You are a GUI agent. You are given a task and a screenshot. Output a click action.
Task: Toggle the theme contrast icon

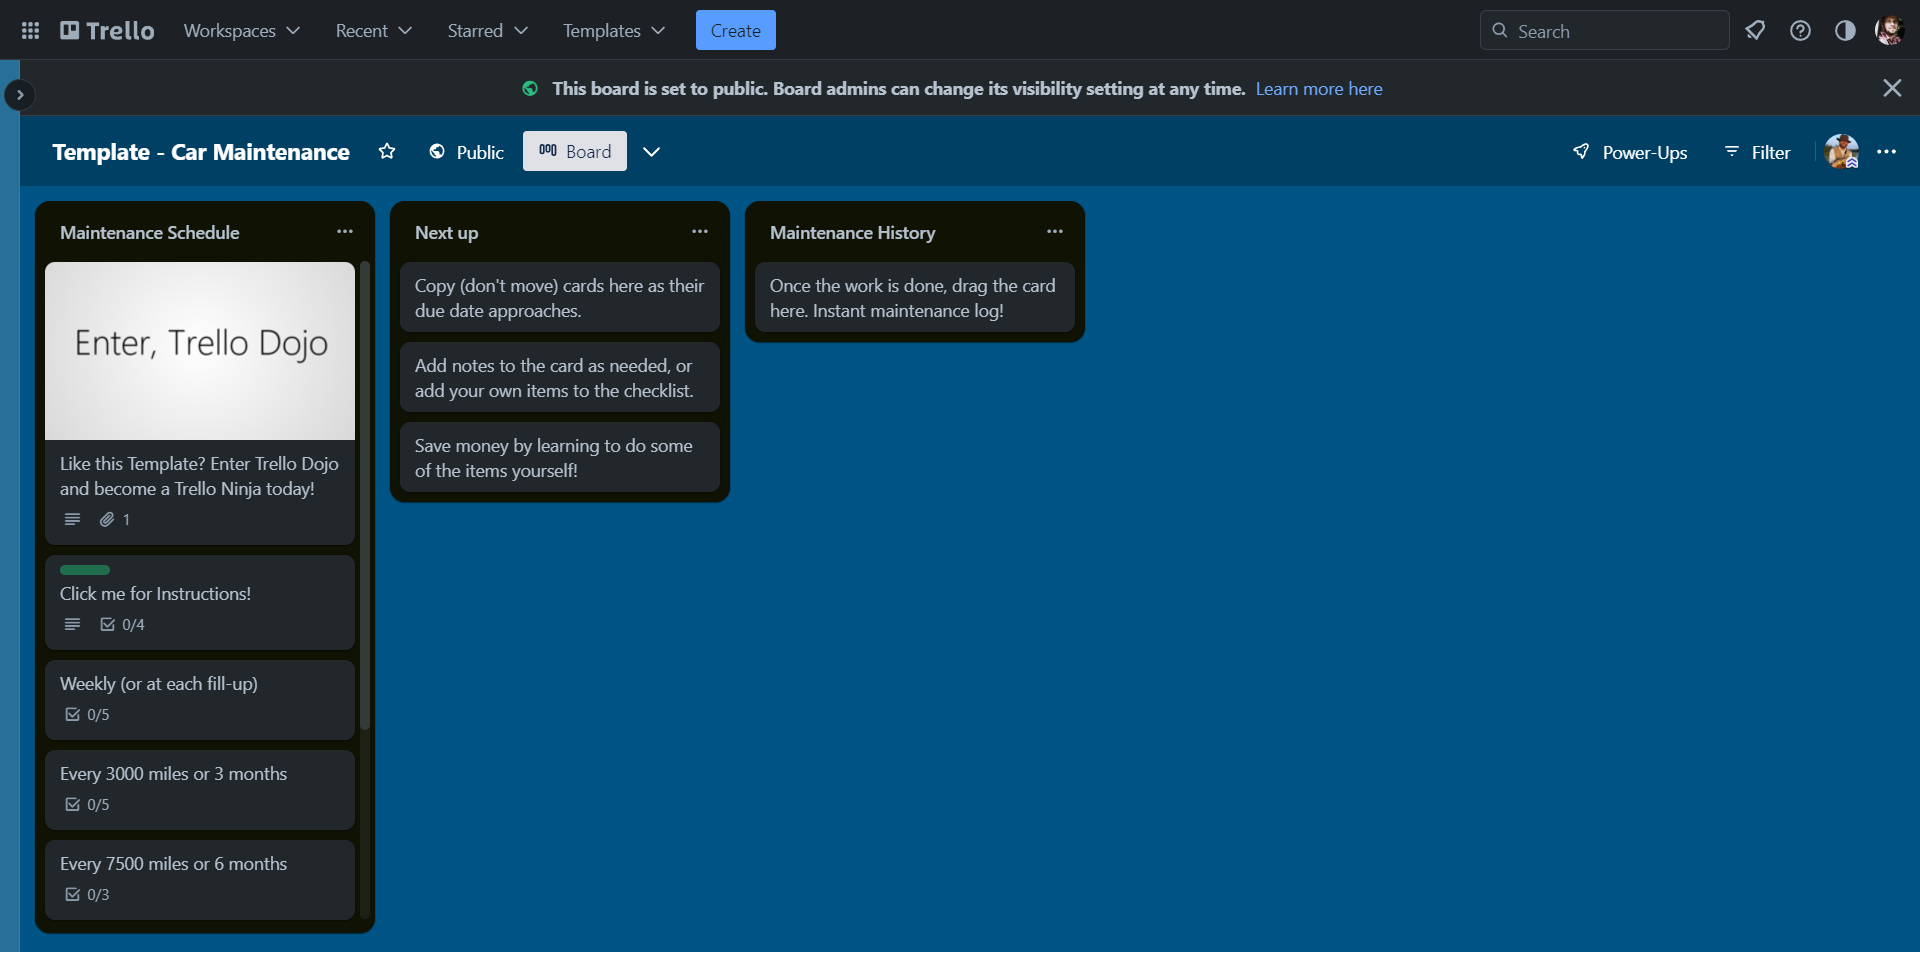click(1845, 31)
